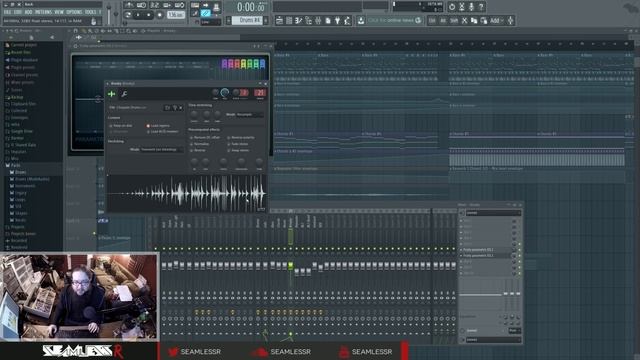The image size is (640, 360).
Task: Go to the next pattern arrow
Action: [x=266, y=20]
